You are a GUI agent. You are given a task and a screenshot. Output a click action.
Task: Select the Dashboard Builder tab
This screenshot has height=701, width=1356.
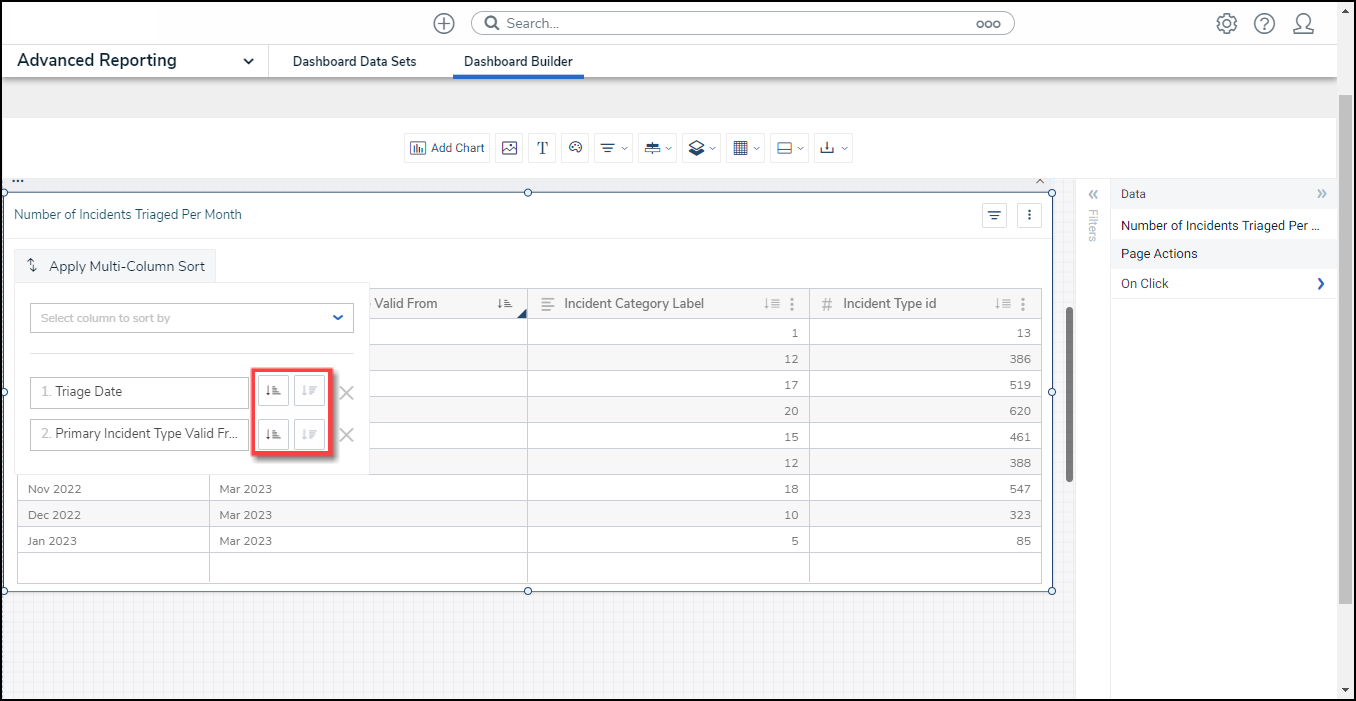518,61
